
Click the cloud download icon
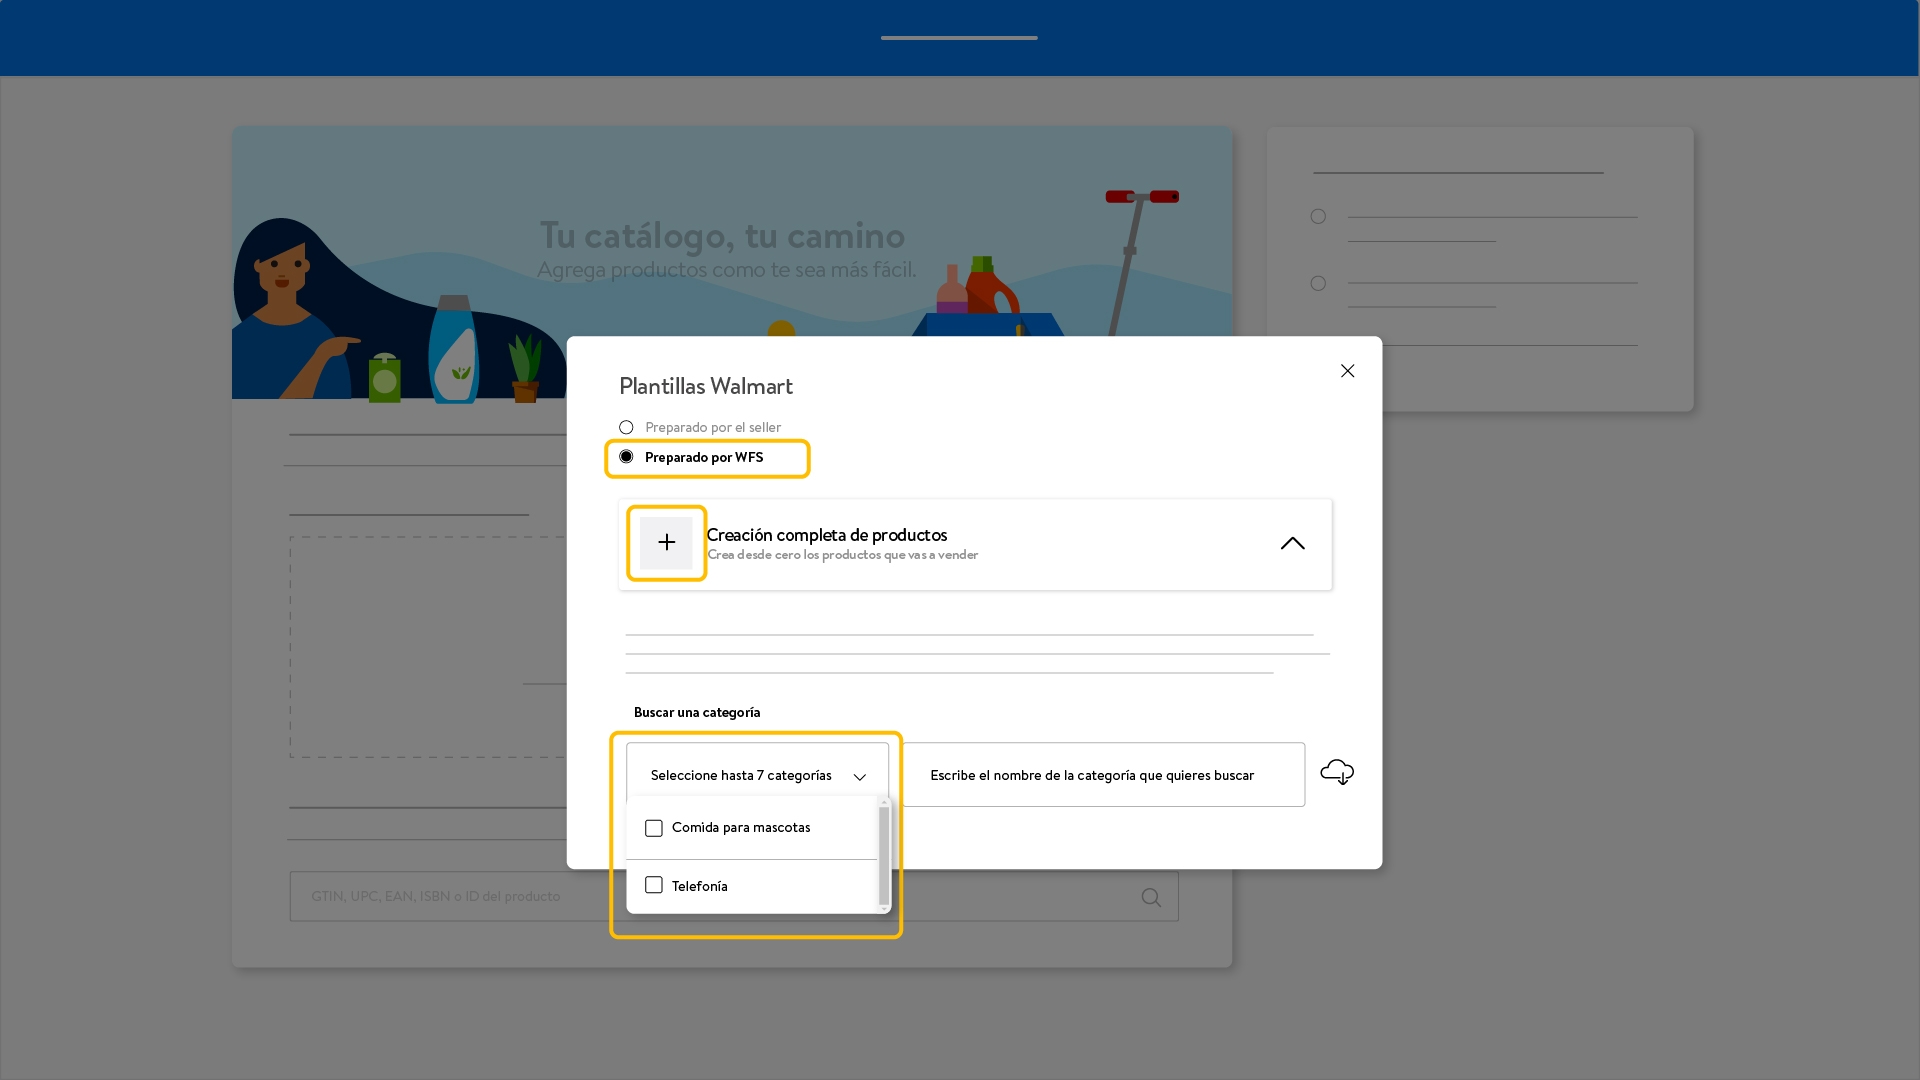tap(1337, 772)
